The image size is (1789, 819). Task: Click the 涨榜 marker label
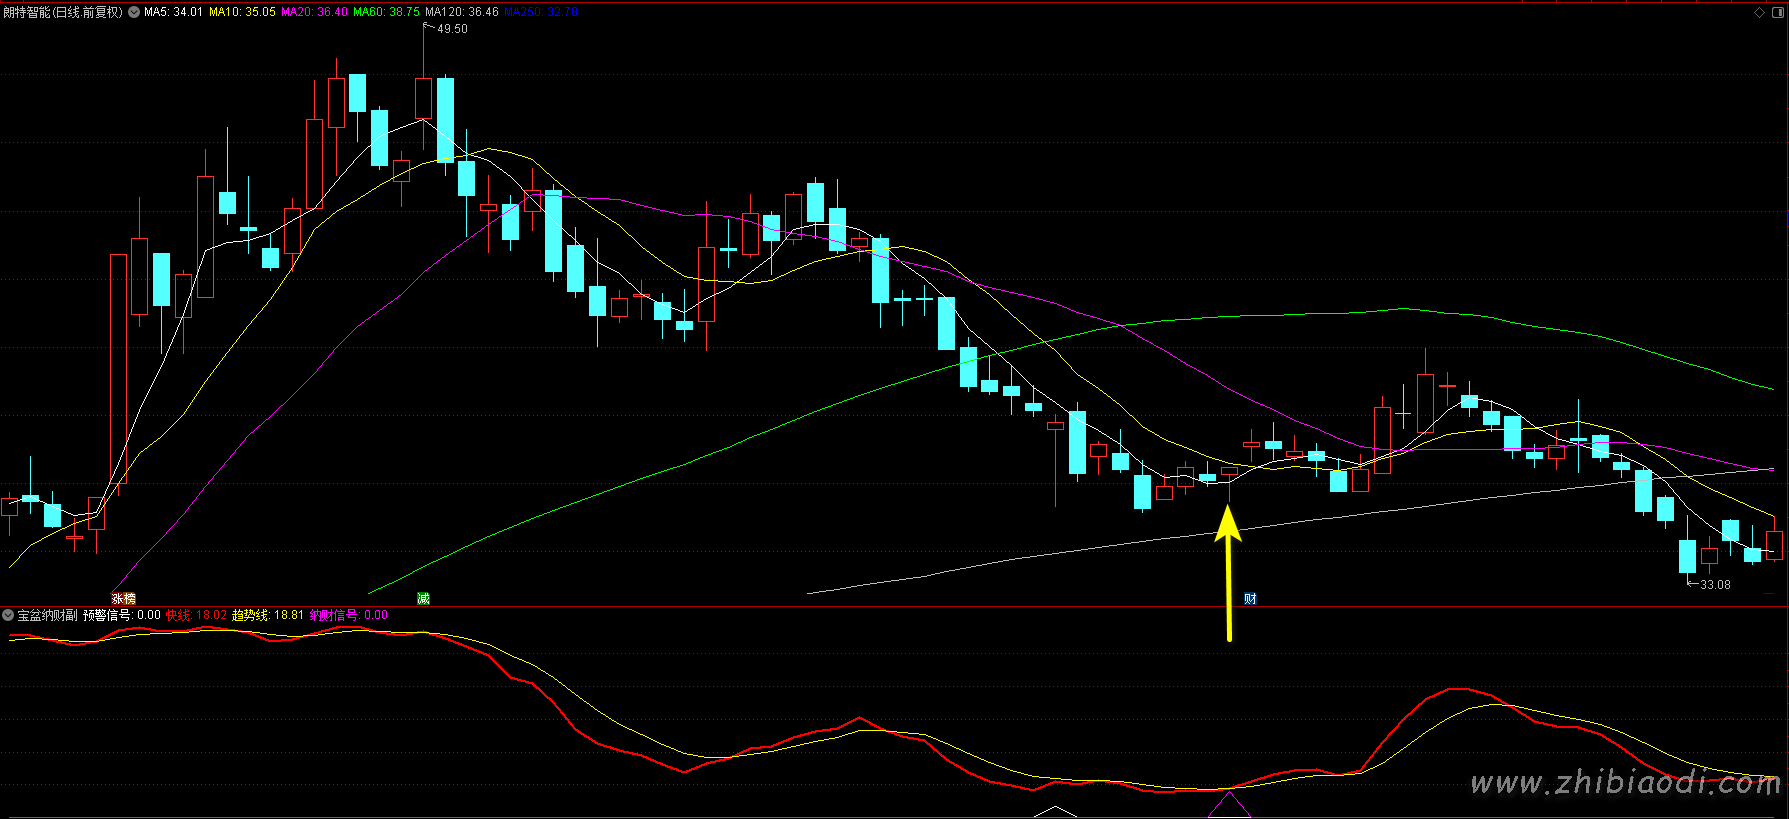[123, 598]
